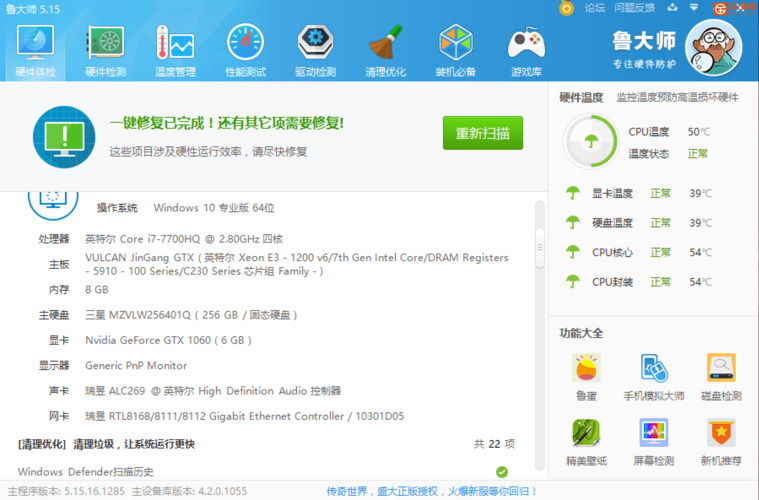This screenshot has width=759, height=500.
Task: Click the green check for Windows Defender扫描历史
Action: 502,472
